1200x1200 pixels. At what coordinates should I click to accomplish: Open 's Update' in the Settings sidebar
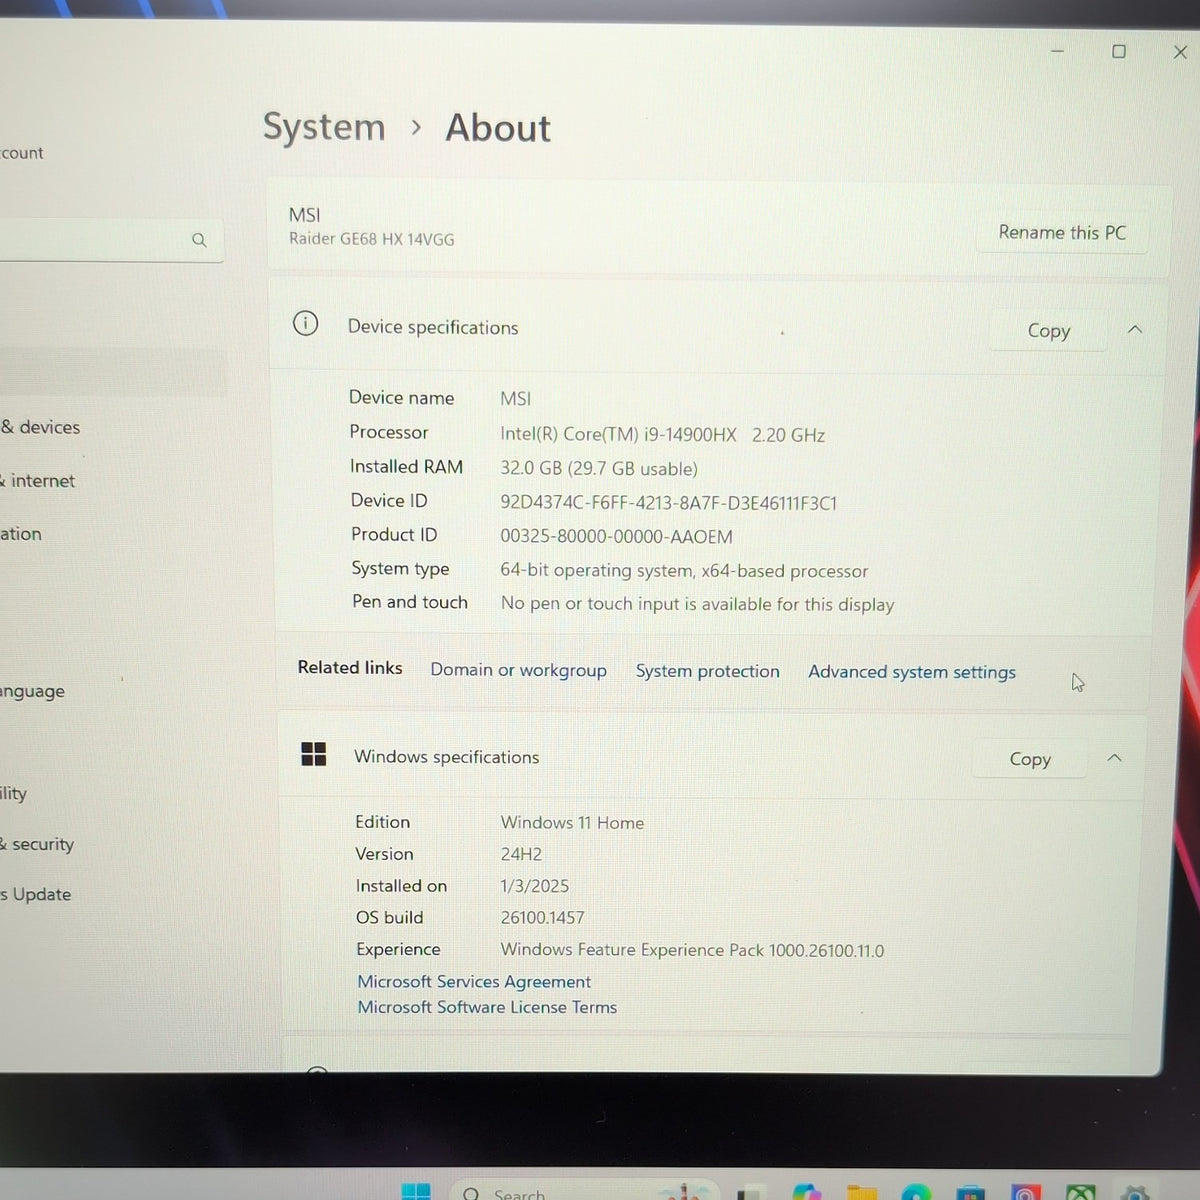tap(36, 894)
